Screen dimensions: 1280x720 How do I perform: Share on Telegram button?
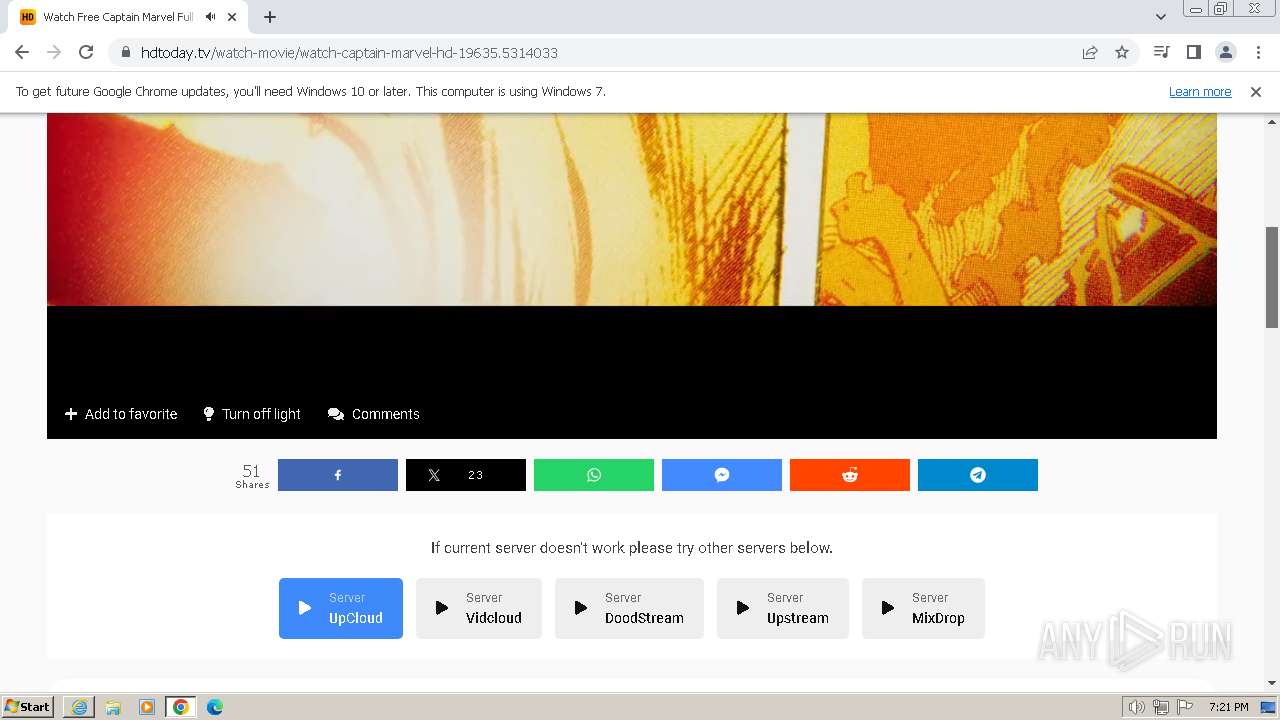pos(978,475)
